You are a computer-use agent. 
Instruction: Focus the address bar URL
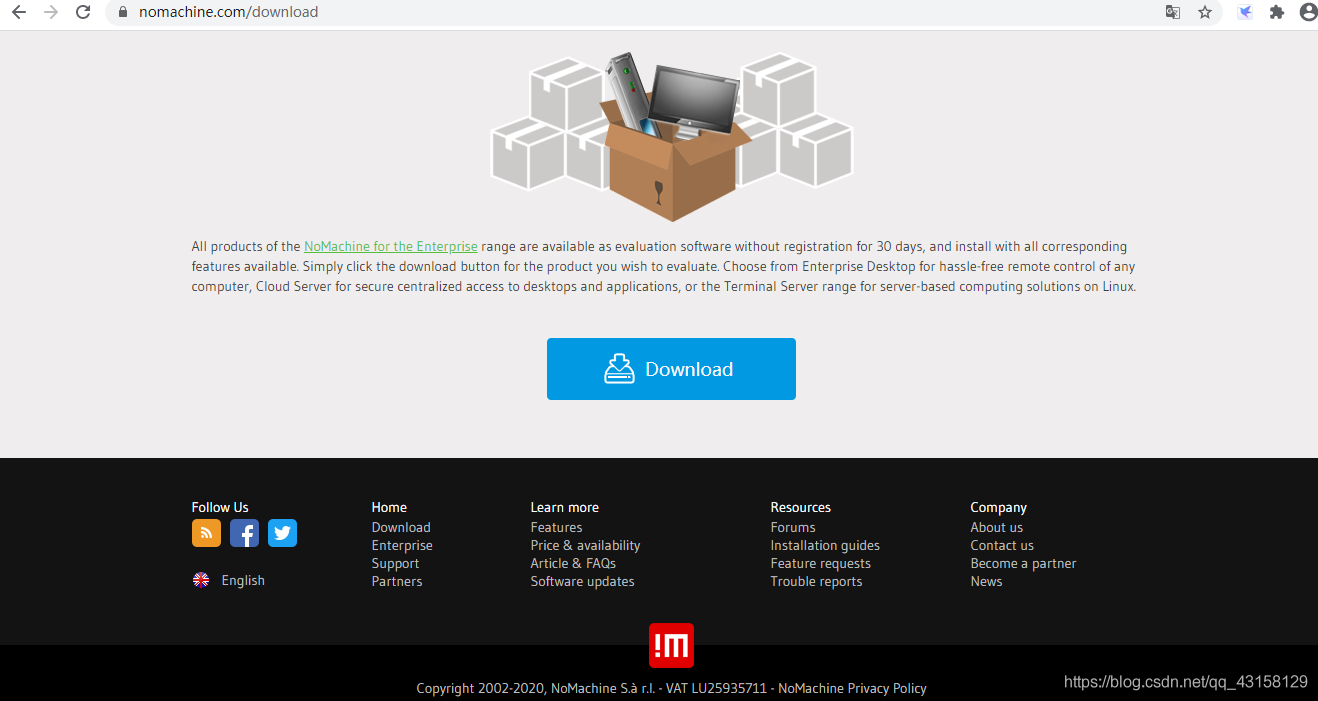click(228, 12)
